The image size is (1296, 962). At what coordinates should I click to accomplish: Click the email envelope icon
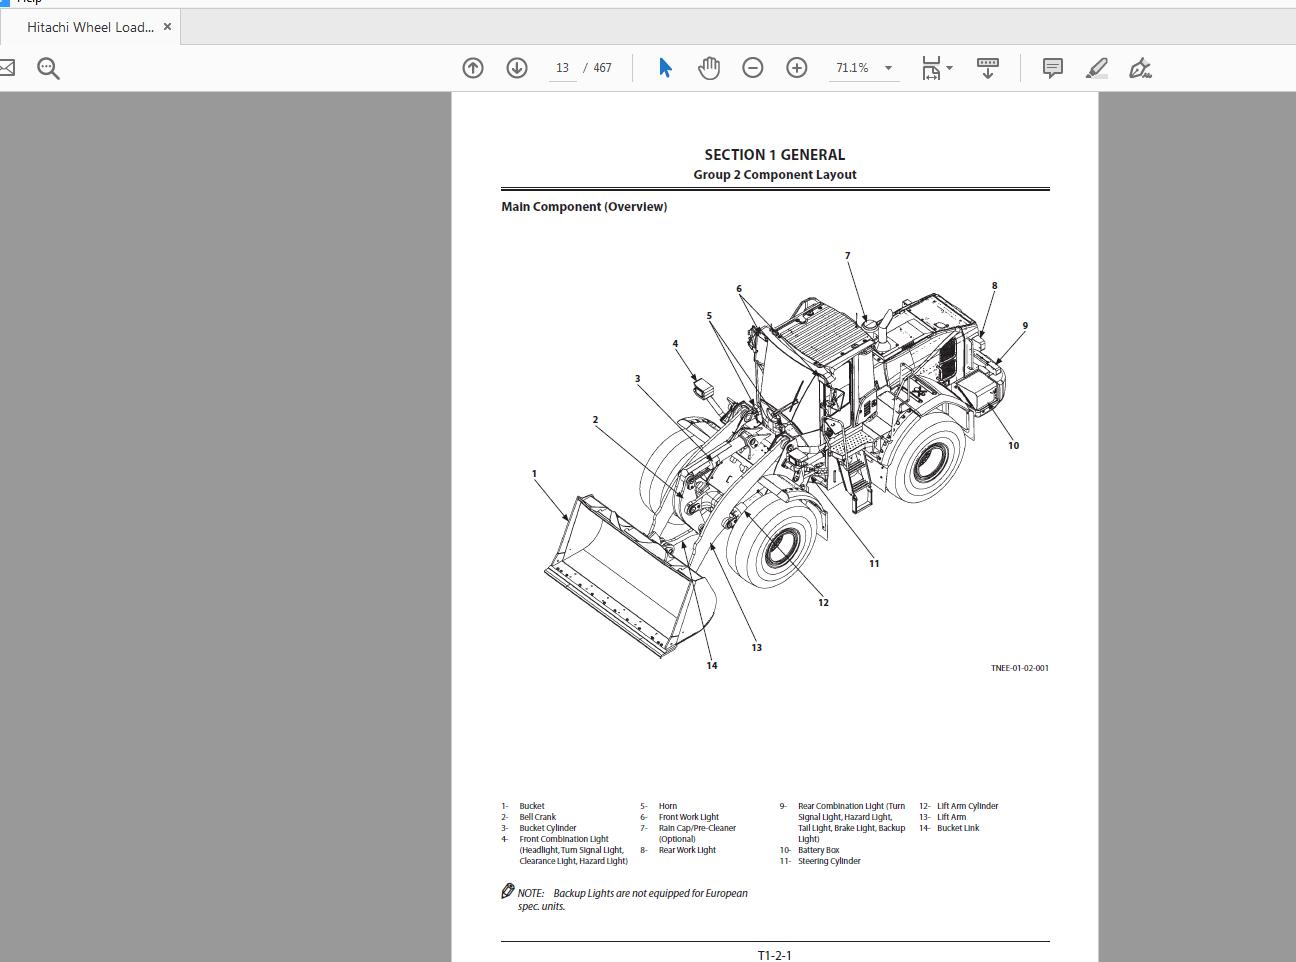(x=6, y=68)
